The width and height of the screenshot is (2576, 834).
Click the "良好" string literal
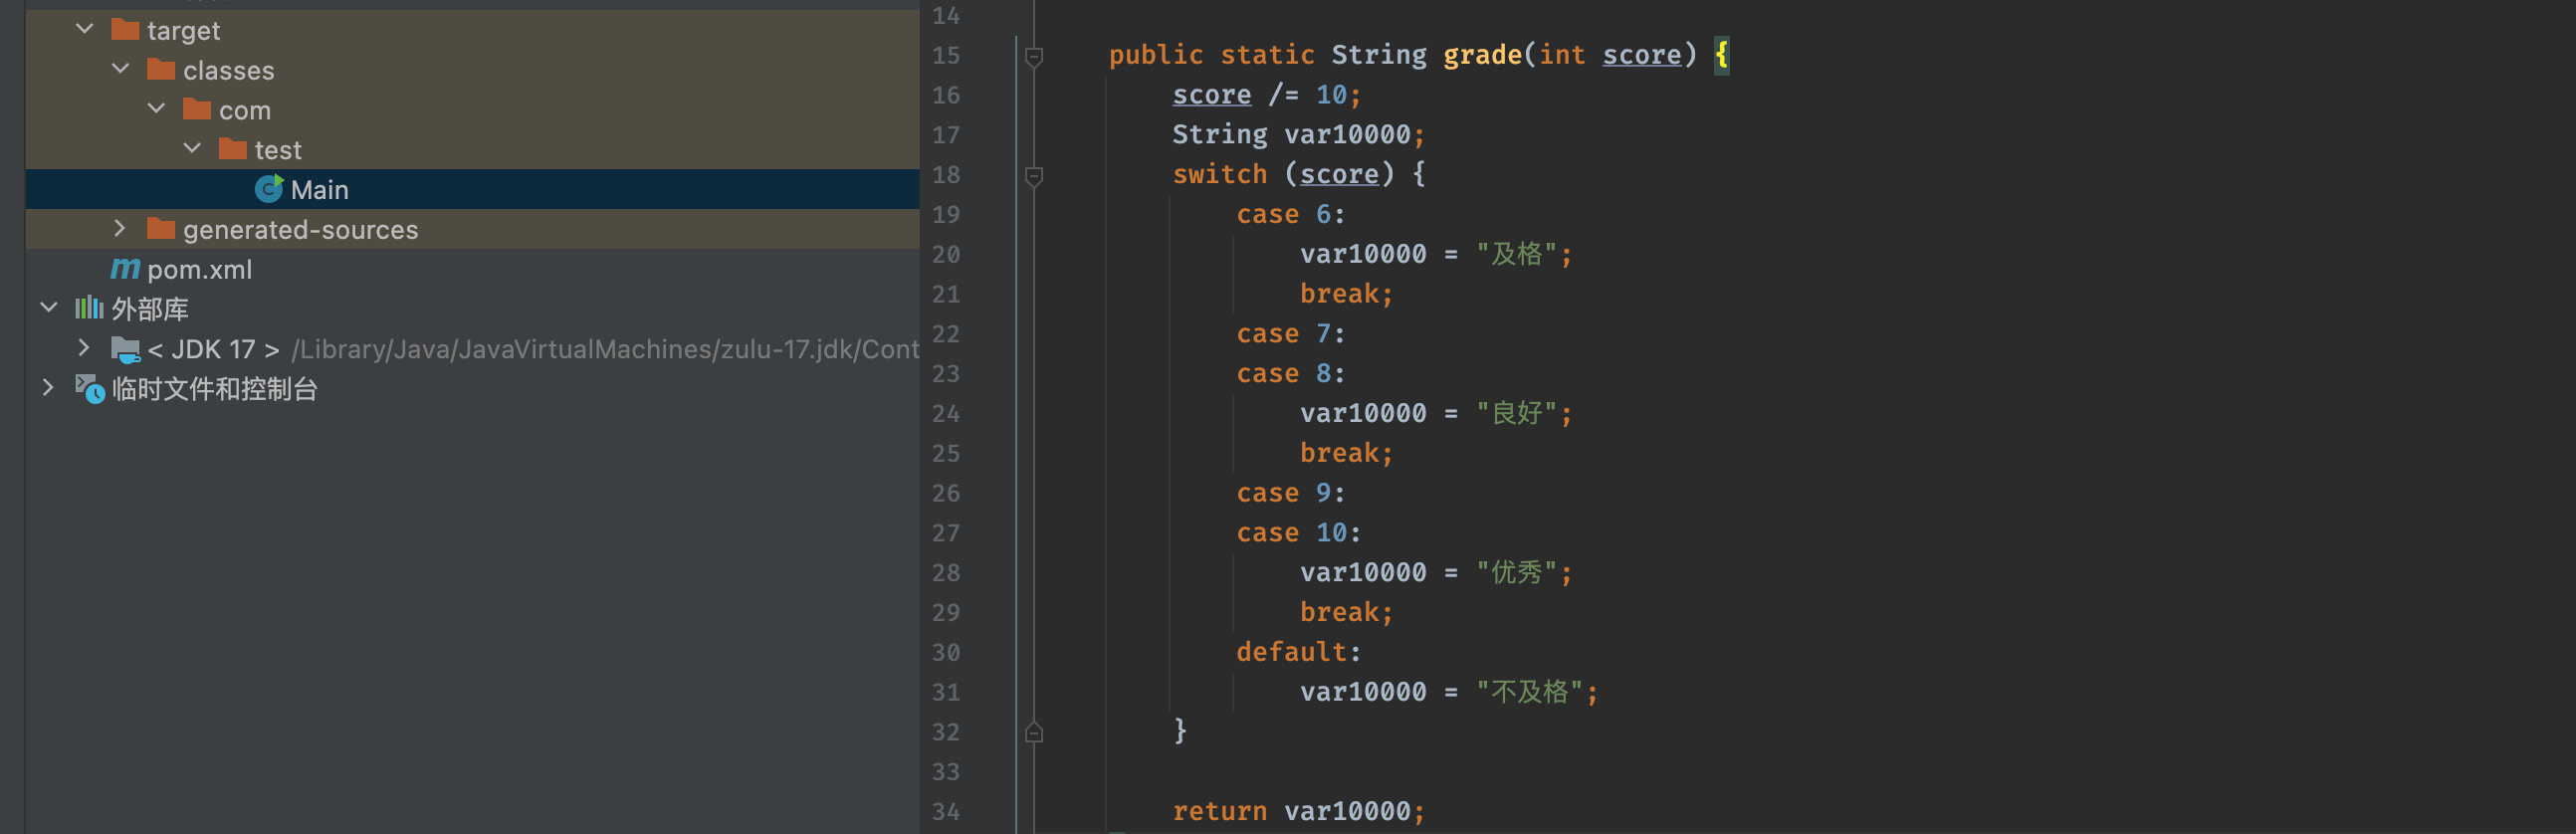click(1516, 413)
